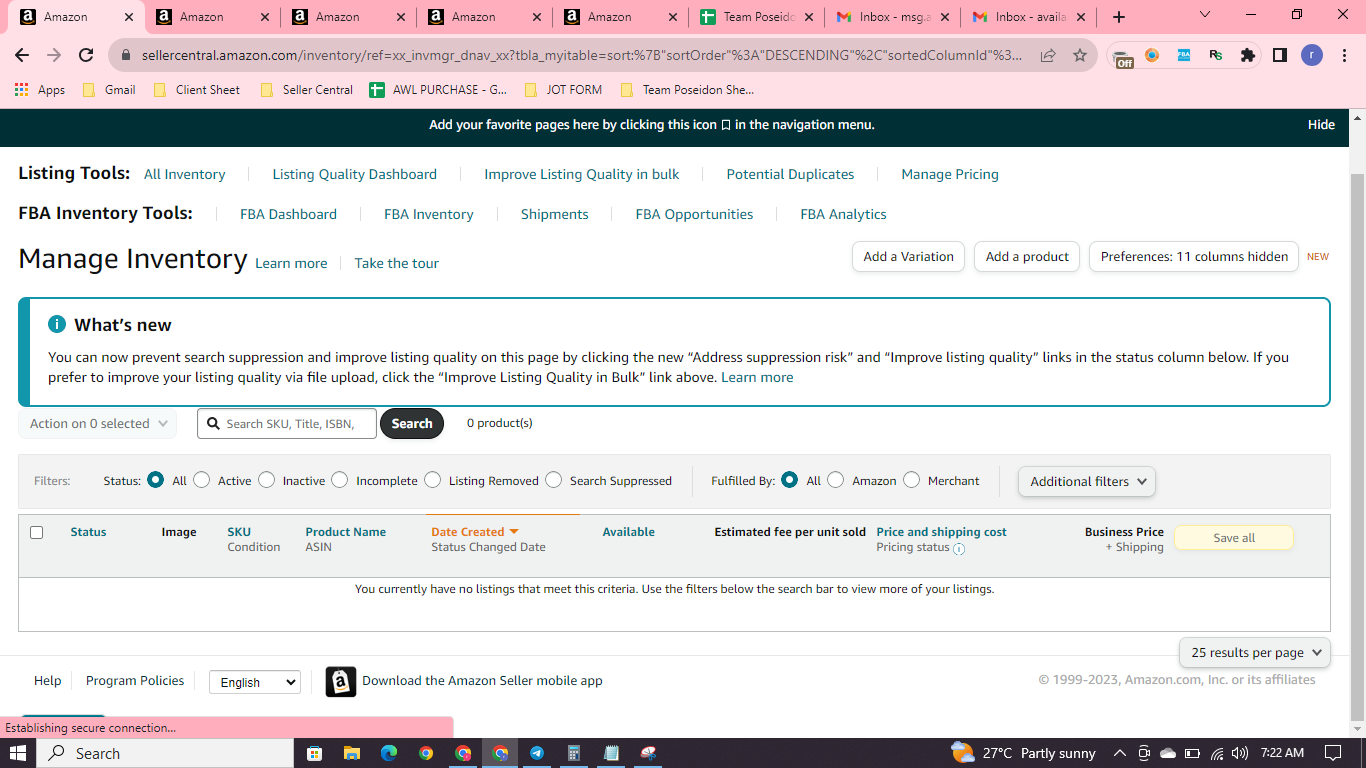Click the volume icon in system tray
This screenshot has width=1366, height=768.
[1240, 753]
